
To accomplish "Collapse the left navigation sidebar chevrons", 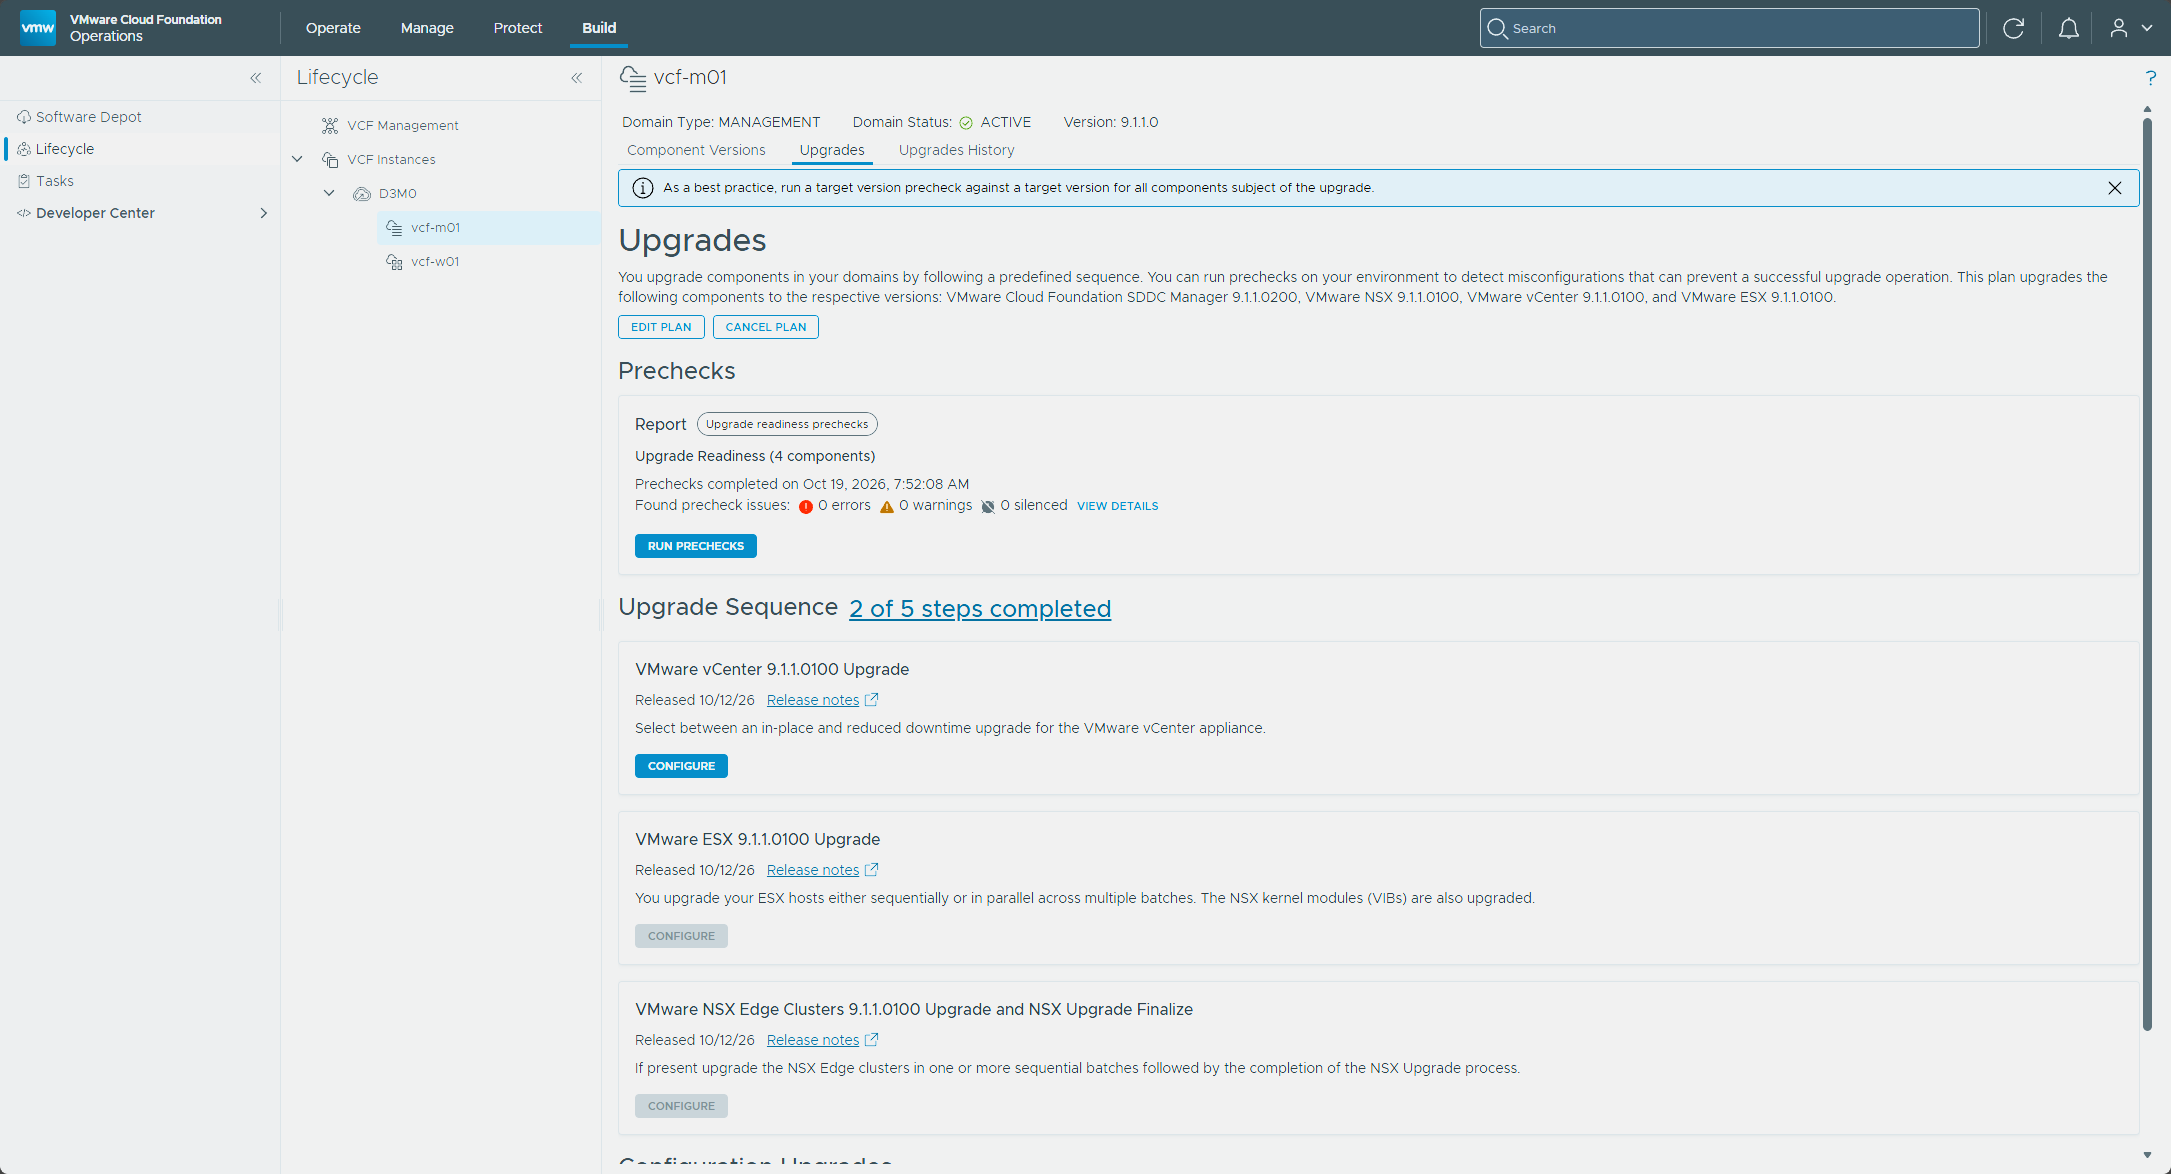I will (x=256, y=78).
